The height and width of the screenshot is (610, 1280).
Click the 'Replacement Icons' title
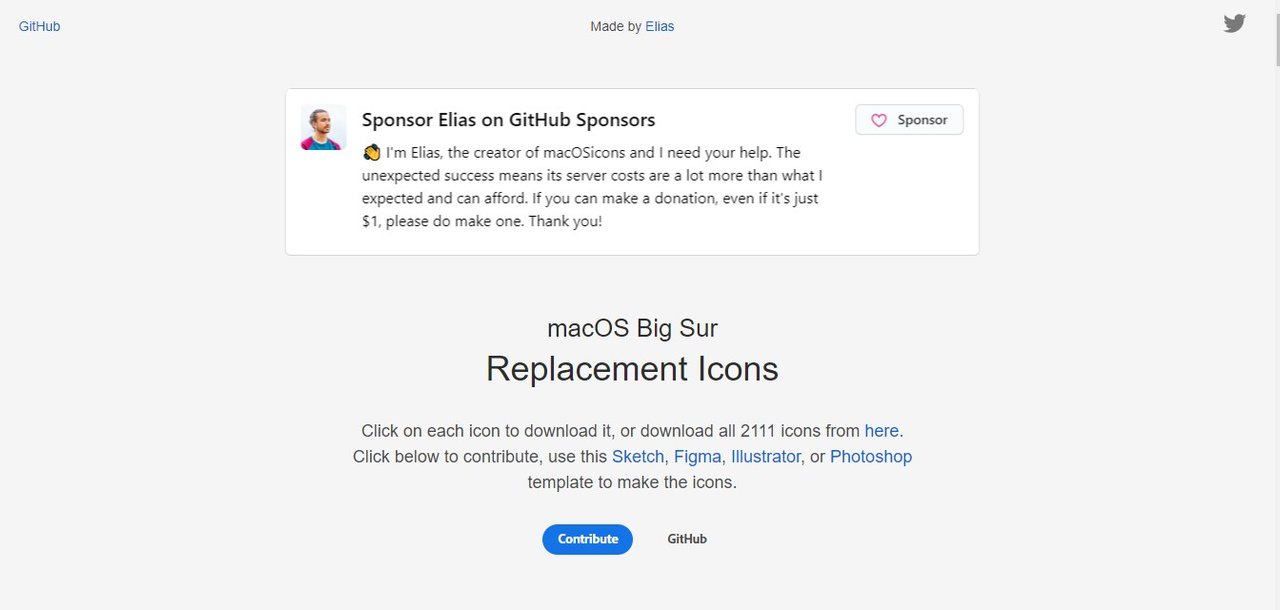[x=632, y=369]
